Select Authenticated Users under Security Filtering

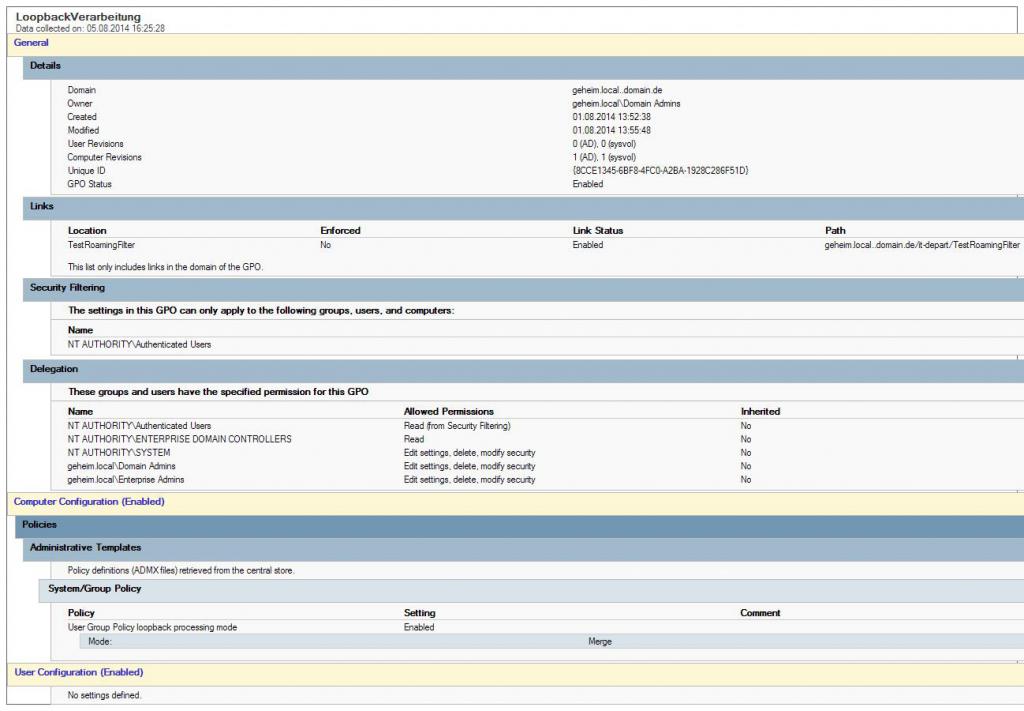[x=139, y=345]
